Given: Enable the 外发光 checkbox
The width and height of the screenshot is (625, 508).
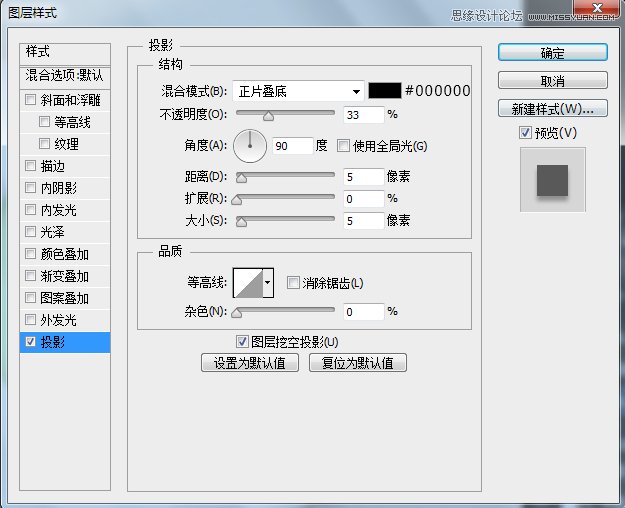Looking at the screenshot, I should click(x=31, y=319).
